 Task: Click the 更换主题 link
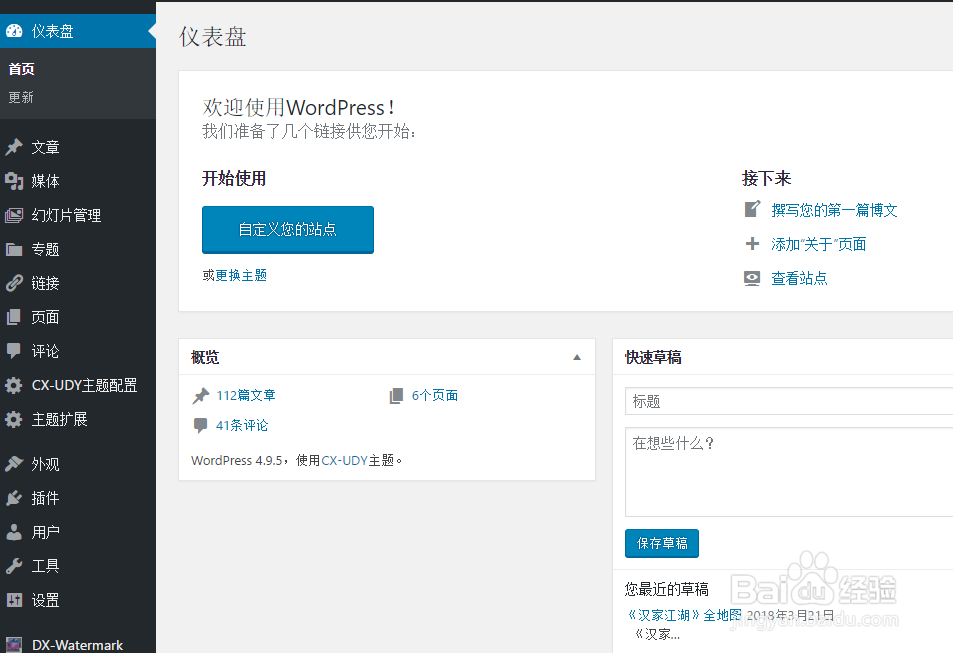pos(241,275)
